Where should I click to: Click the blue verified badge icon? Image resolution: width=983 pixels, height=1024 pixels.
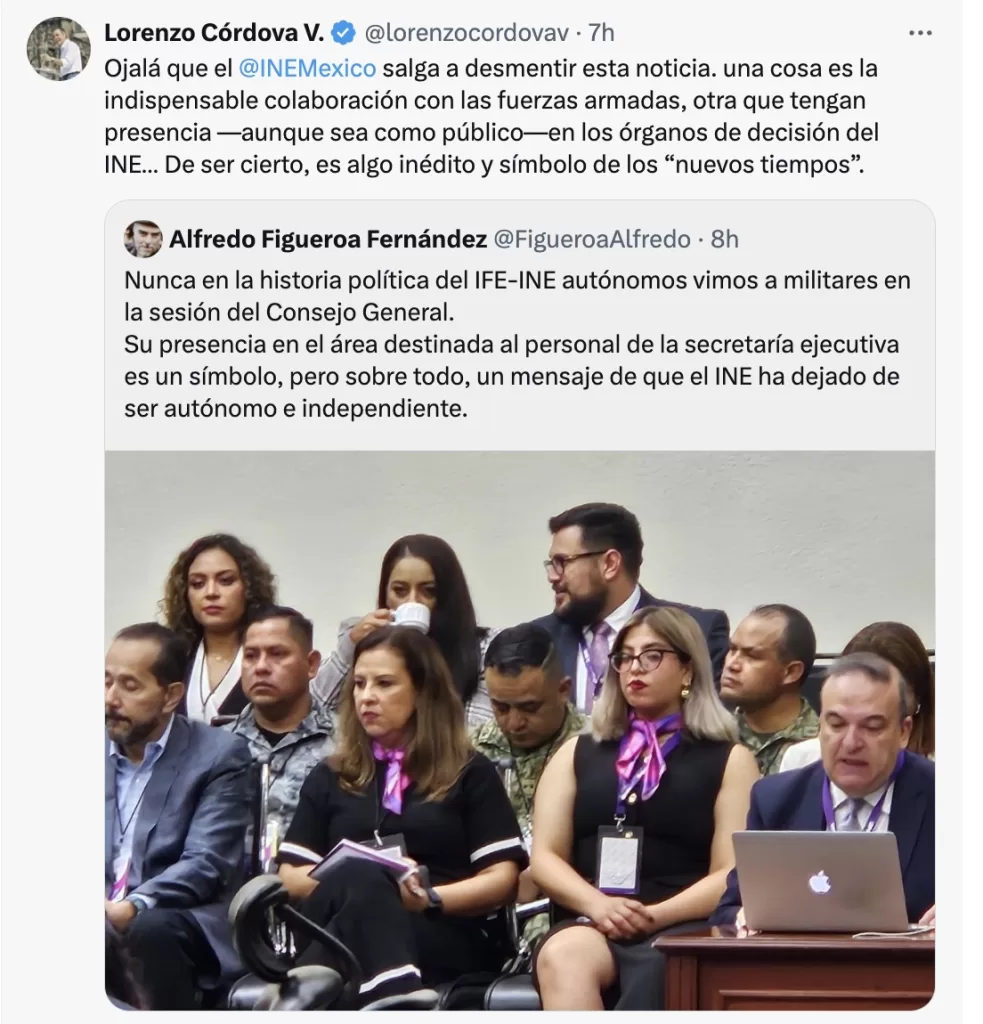click(344, 33)
